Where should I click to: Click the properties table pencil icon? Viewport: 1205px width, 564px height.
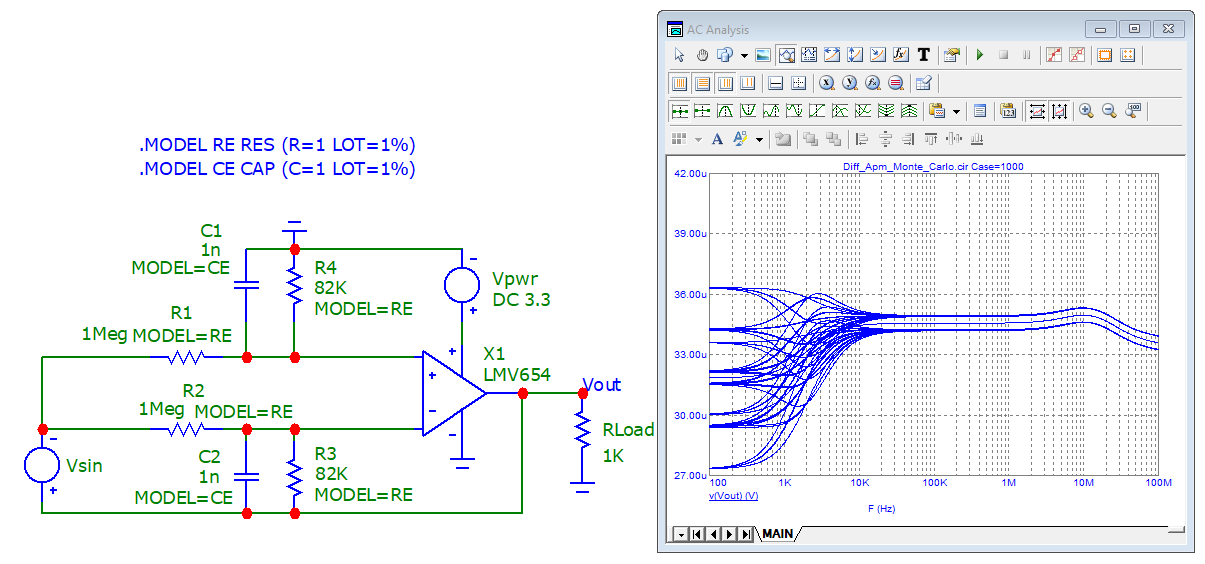pyautogui.click(x=924, y=83)
